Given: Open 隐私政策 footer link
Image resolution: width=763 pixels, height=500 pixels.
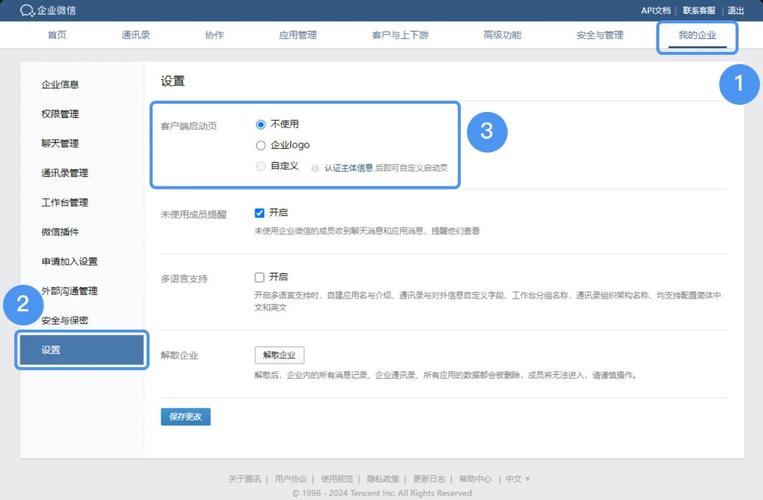Looking at the screenshot, I should [x=383, y=479].
